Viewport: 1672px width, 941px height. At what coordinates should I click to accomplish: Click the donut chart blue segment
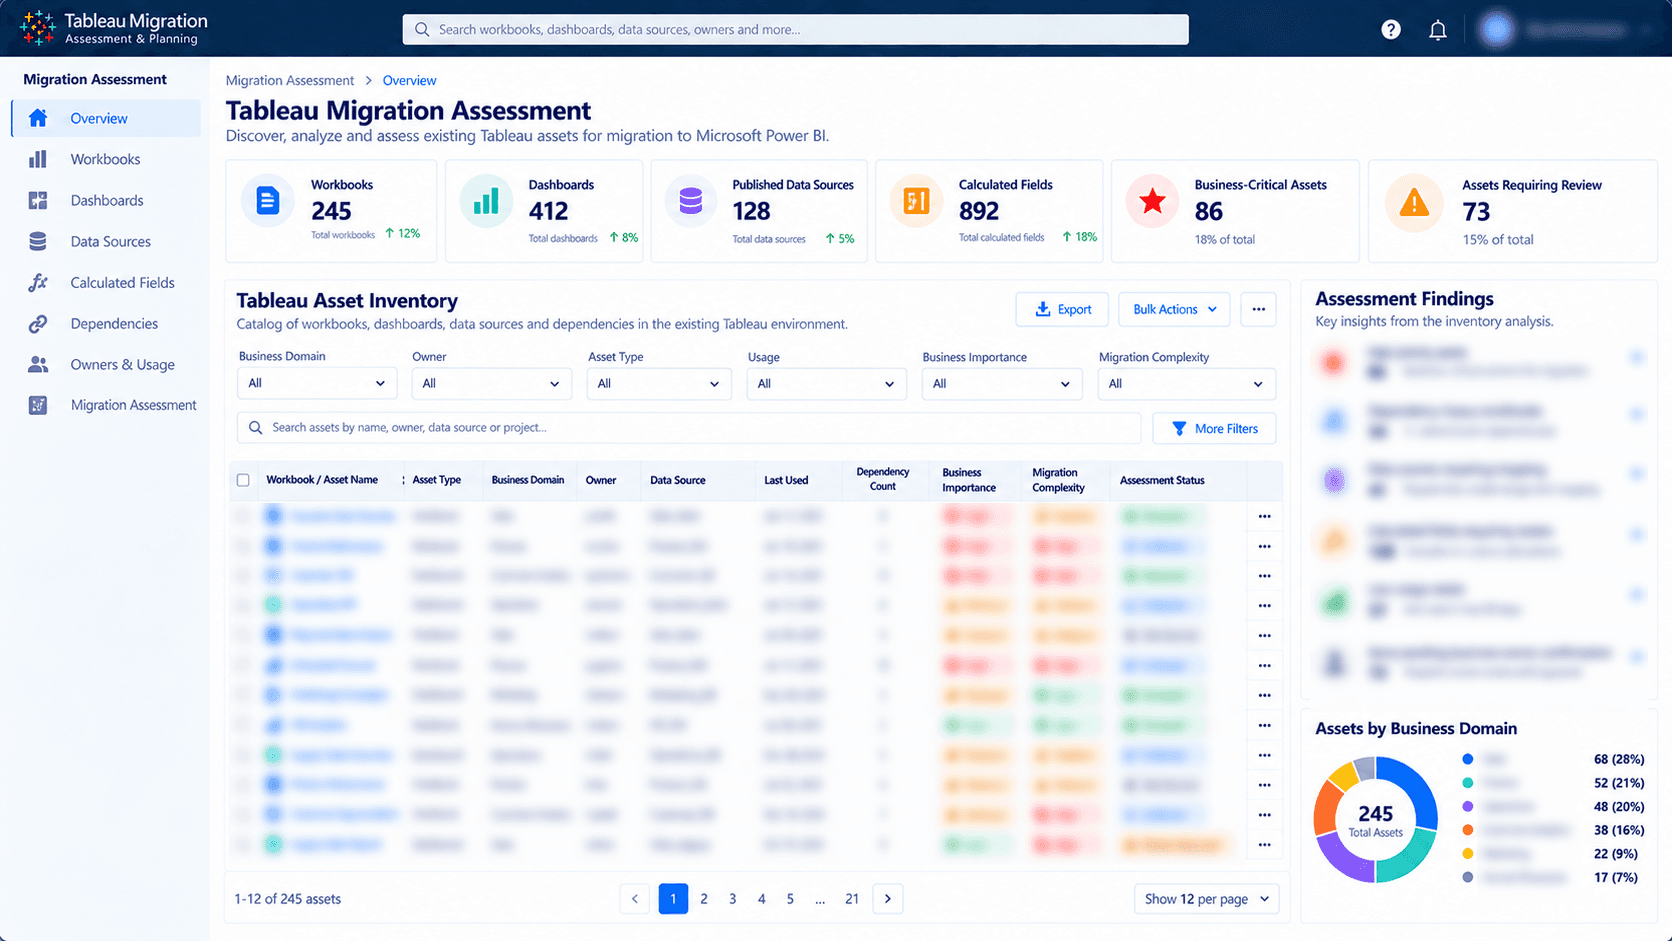(x=1414, y=793)
